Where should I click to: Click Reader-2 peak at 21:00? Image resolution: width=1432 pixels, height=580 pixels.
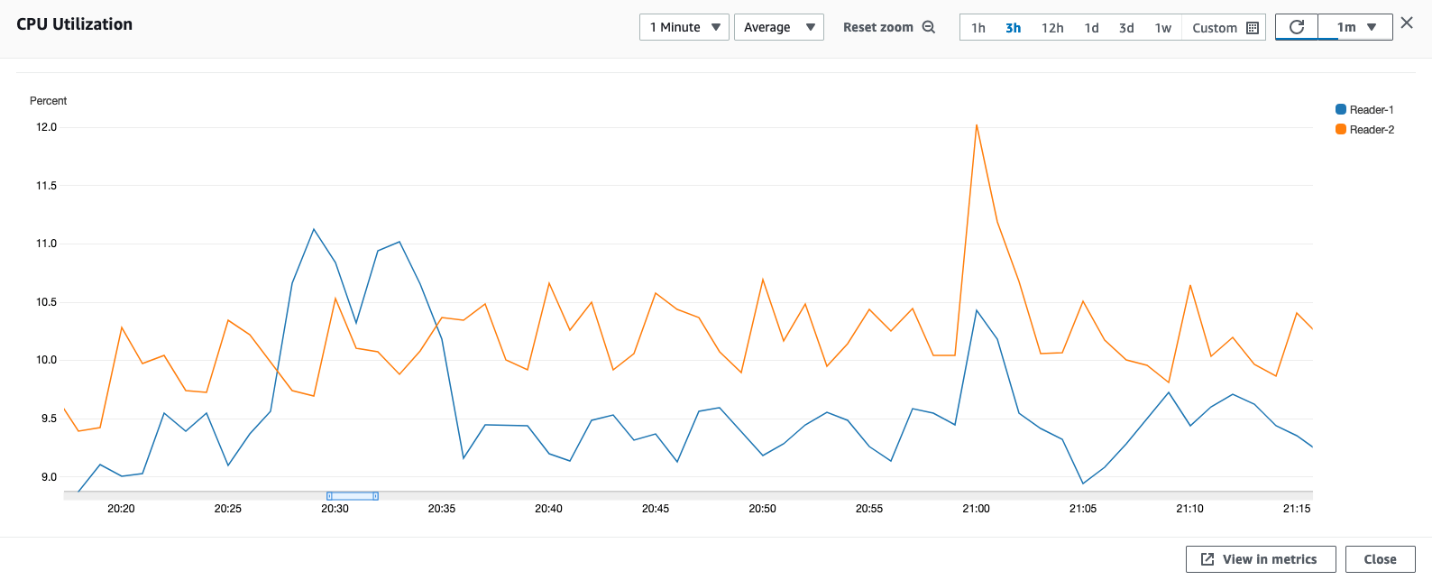click(x=976, y=125)
